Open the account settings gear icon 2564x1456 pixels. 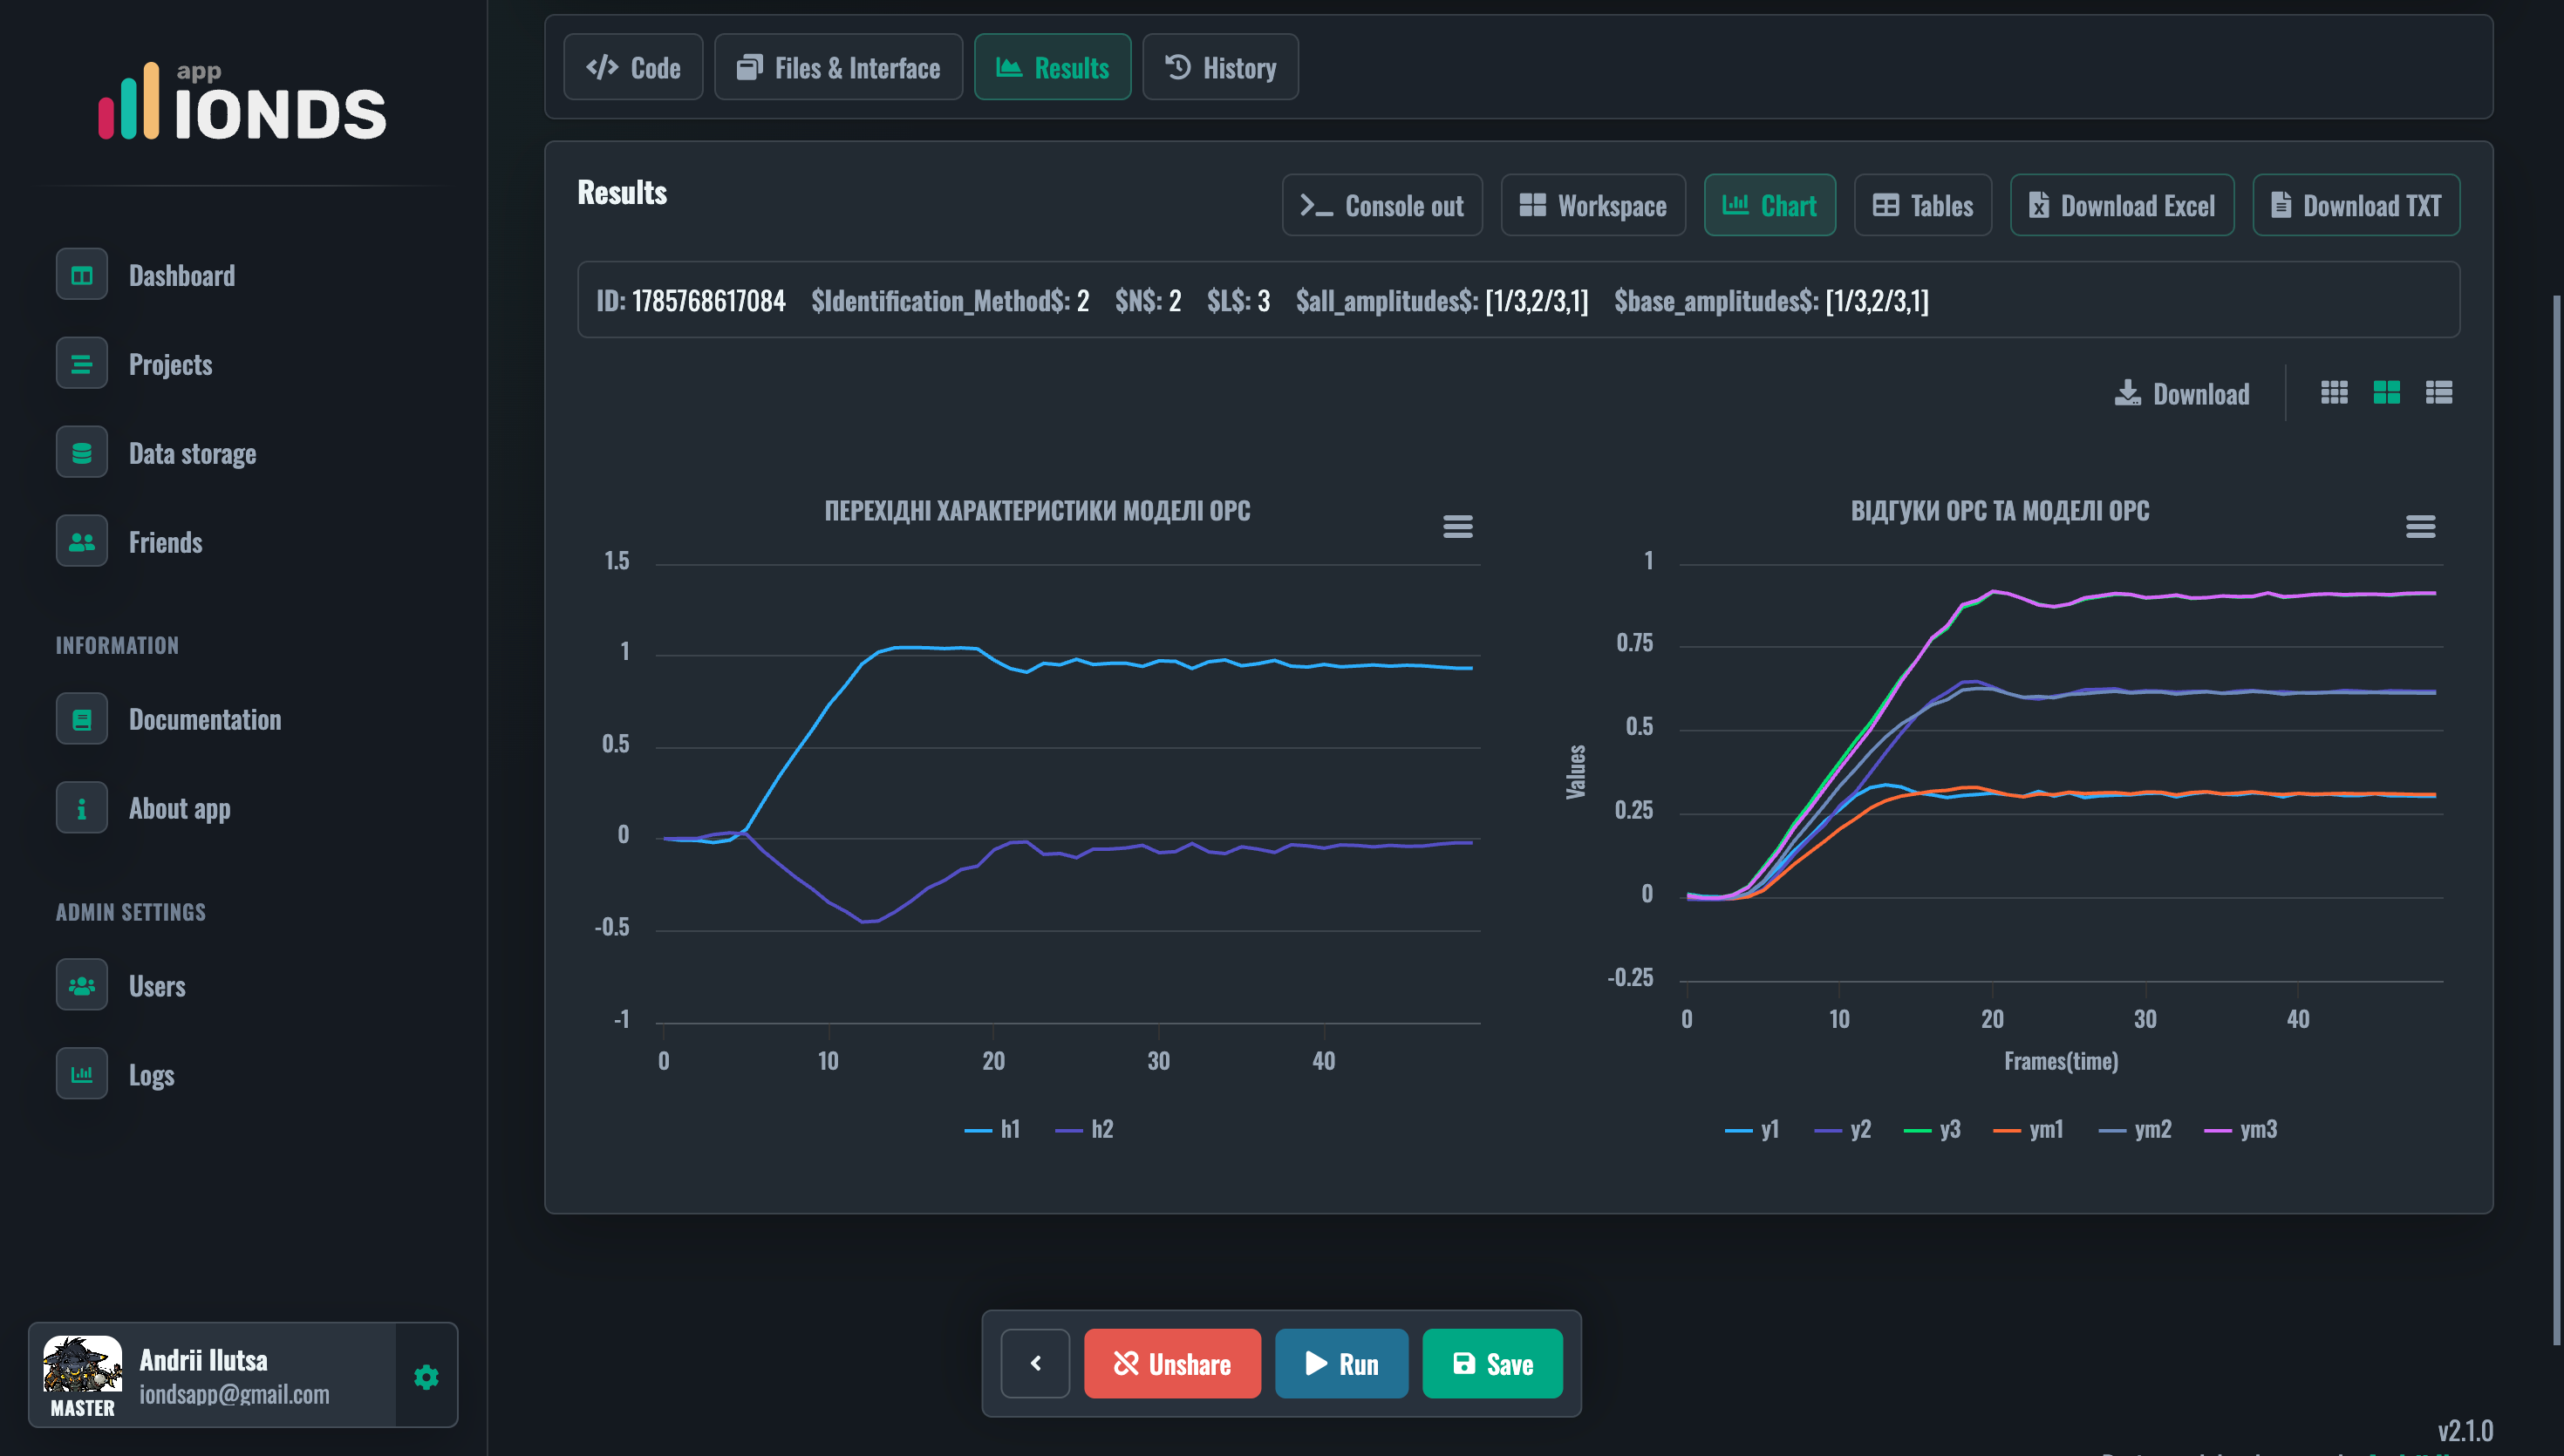click(x=426, y=1376)
